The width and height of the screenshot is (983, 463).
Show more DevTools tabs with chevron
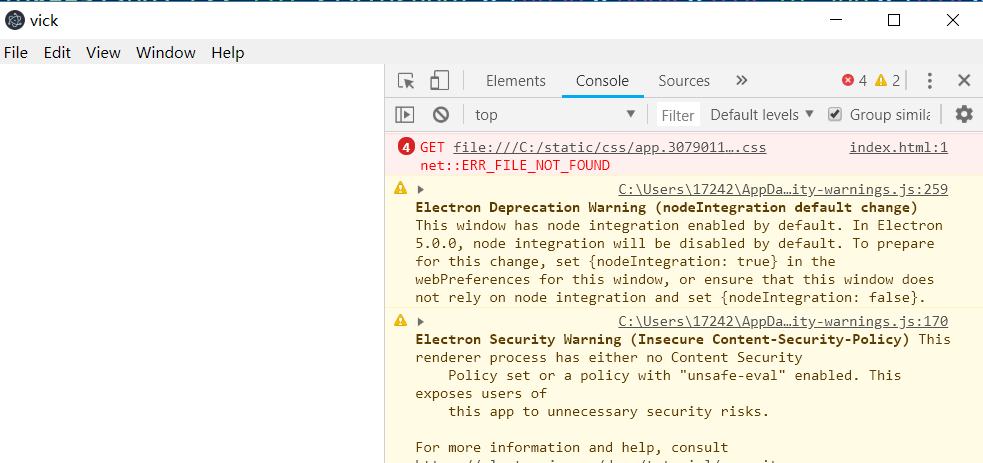[742, 80]
